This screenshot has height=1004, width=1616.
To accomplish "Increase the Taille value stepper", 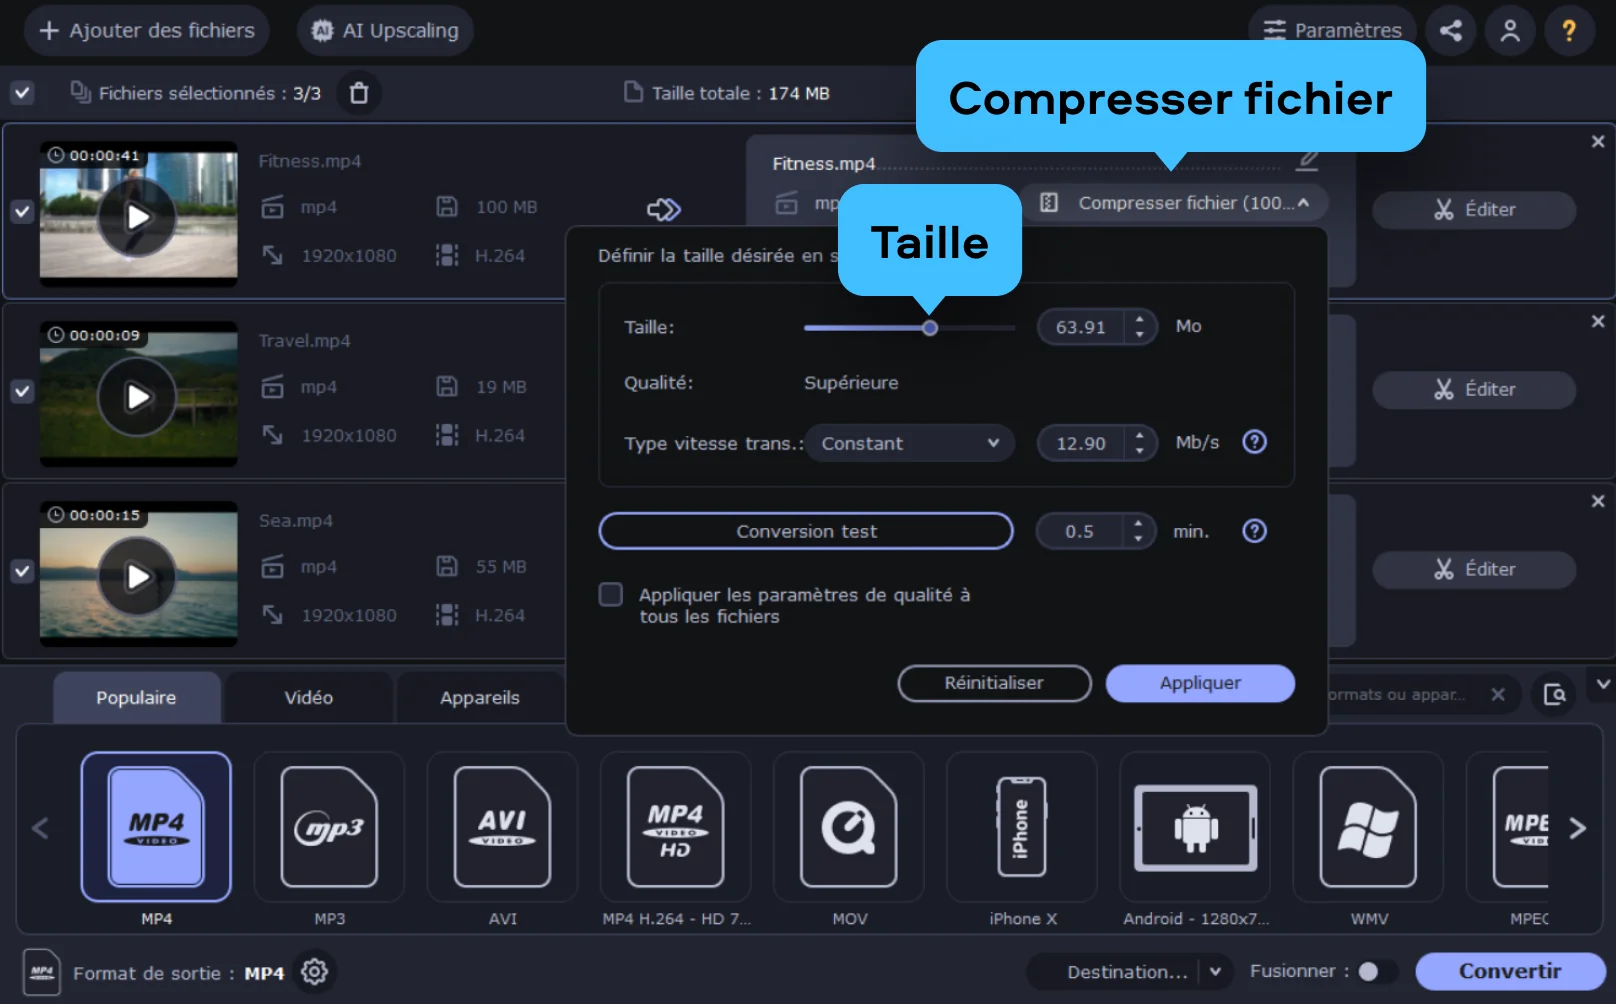I will (1139, 319).
